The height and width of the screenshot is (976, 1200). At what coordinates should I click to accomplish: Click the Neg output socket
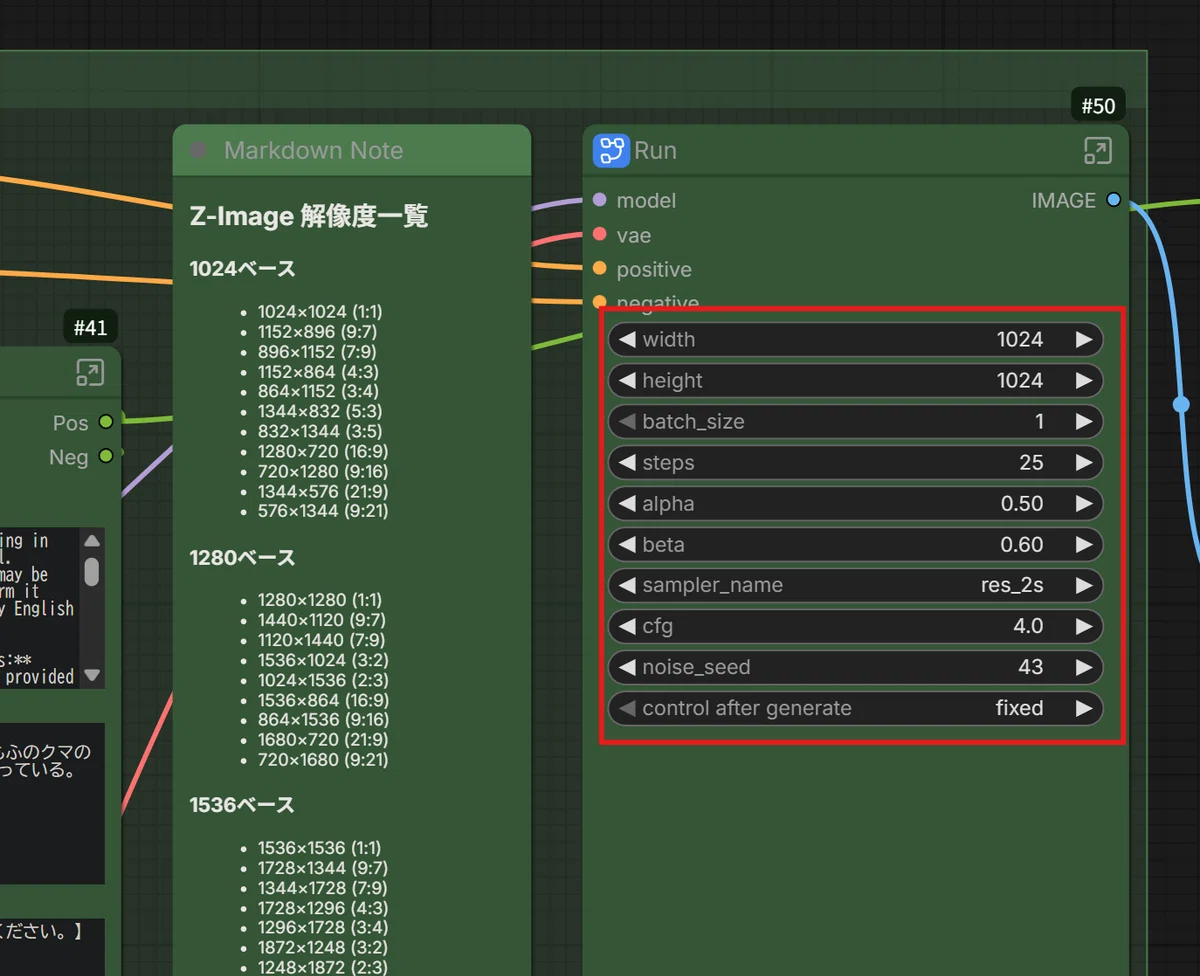click(105, 456)
